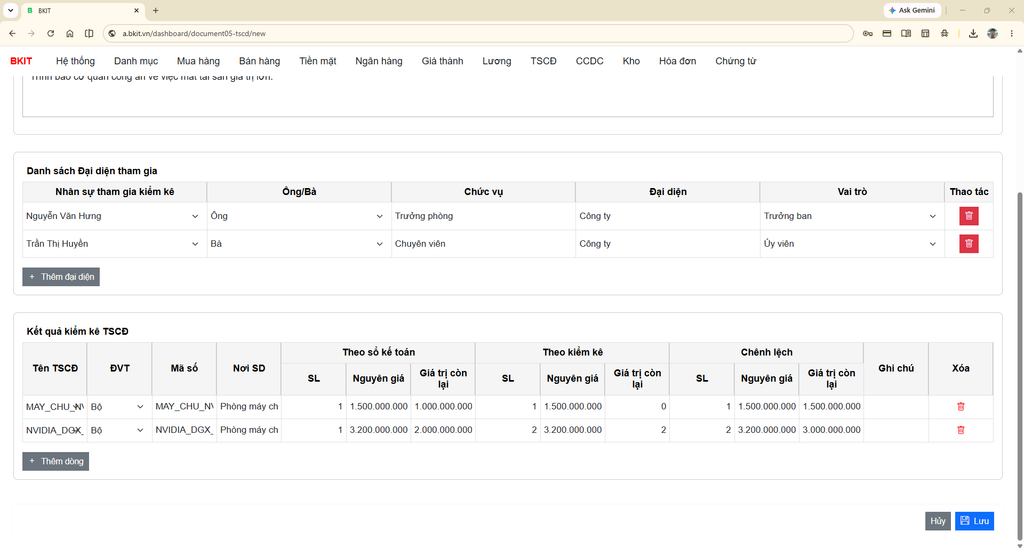Open tab search dropdown arrow
The height and width of the screenshot is (550, 1024).
[10, 10]
